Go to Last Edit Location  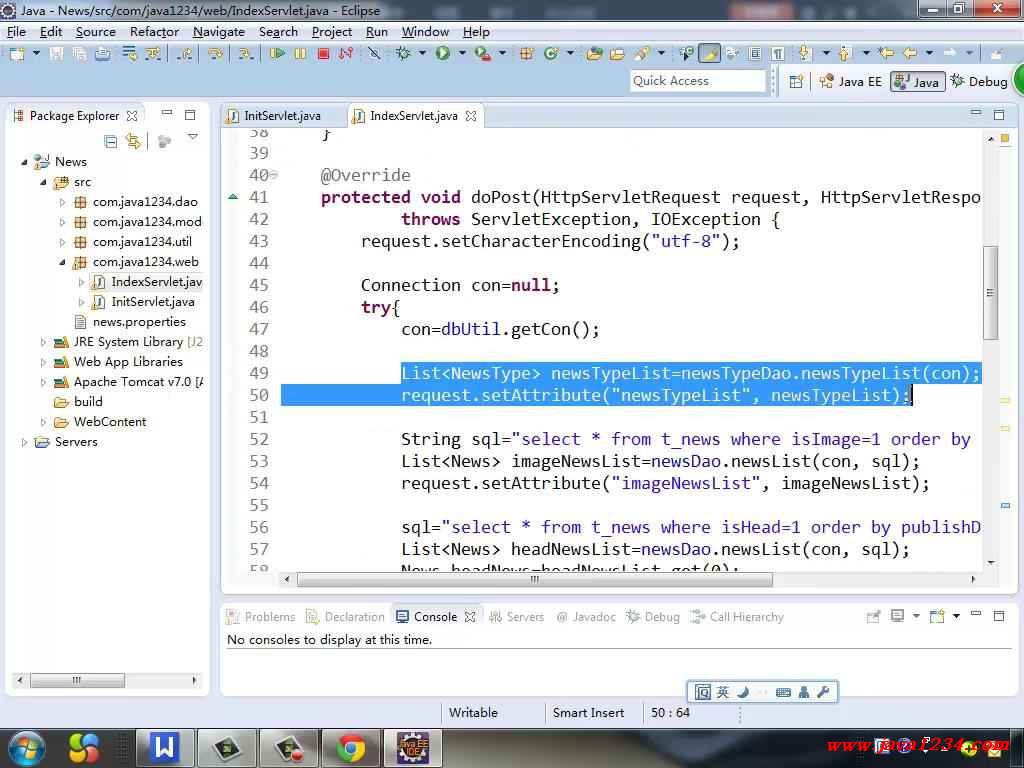click(886, 54)
